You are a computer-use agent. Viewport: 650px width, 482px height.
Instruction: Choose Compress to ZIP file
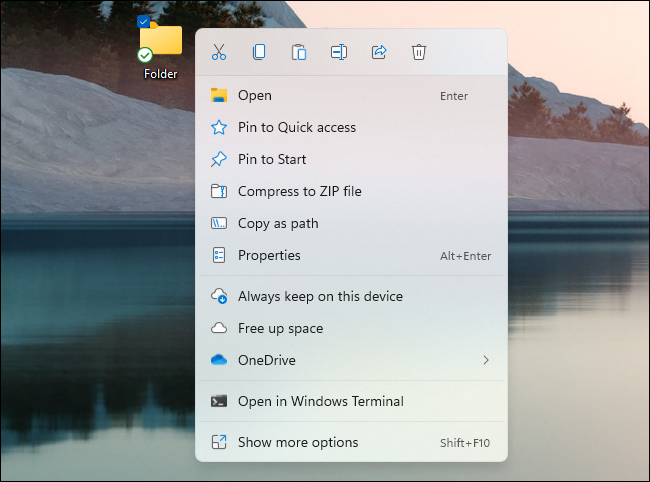pyautogui.click(x=300, y=192)
